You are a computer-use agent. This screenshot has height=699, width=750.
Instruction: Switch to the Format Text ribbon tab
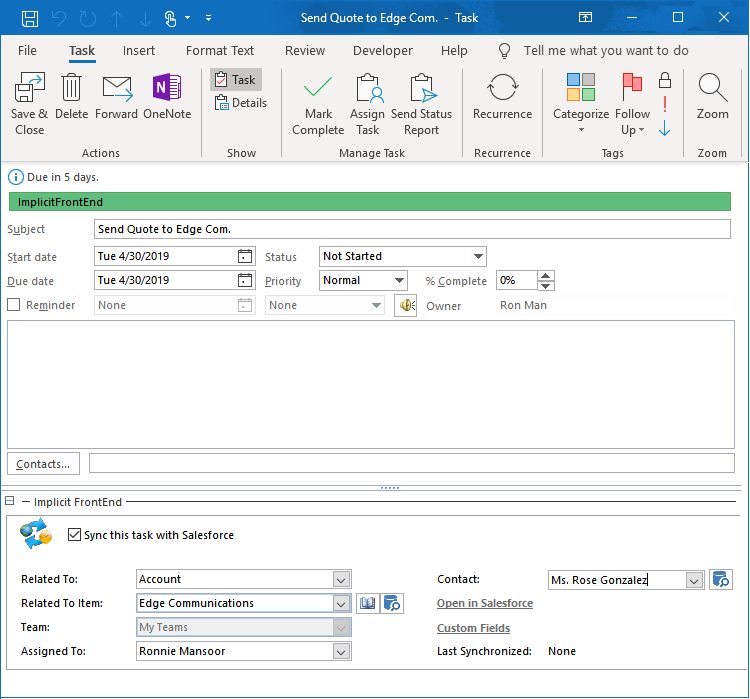click(220, 50)
